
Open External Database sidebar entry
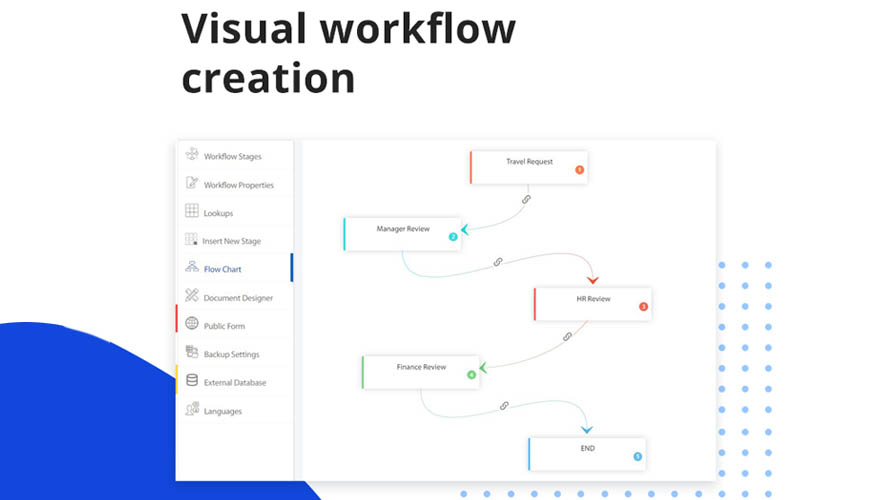coord(234,381)
